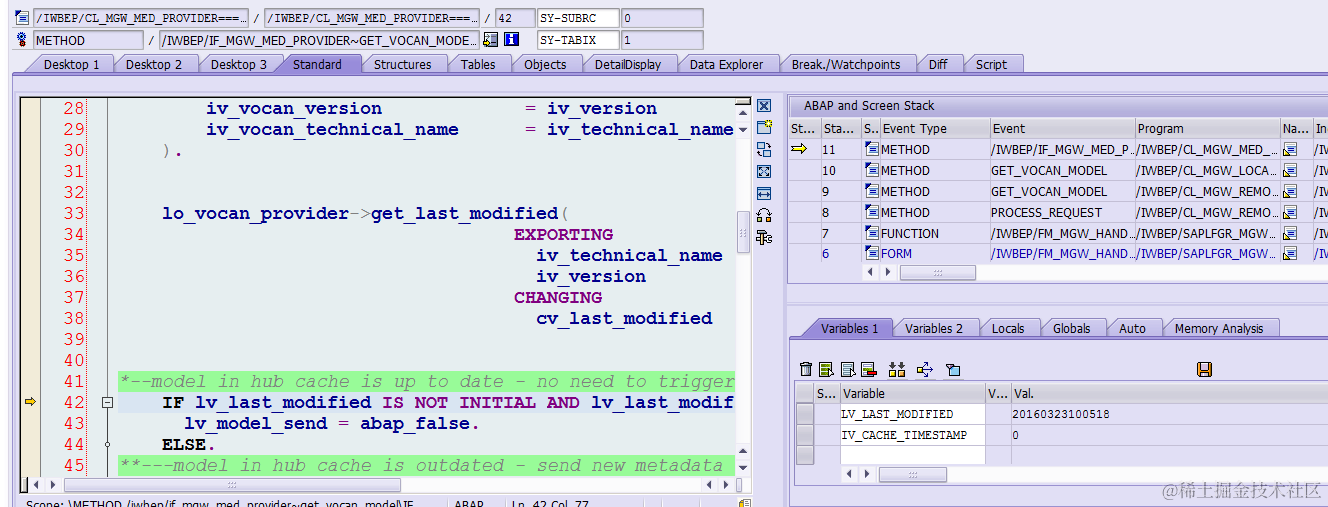Switch to Desktop 1 tab
The image size is (1328, 507).
pyautogui.click(x=71, y=64)
